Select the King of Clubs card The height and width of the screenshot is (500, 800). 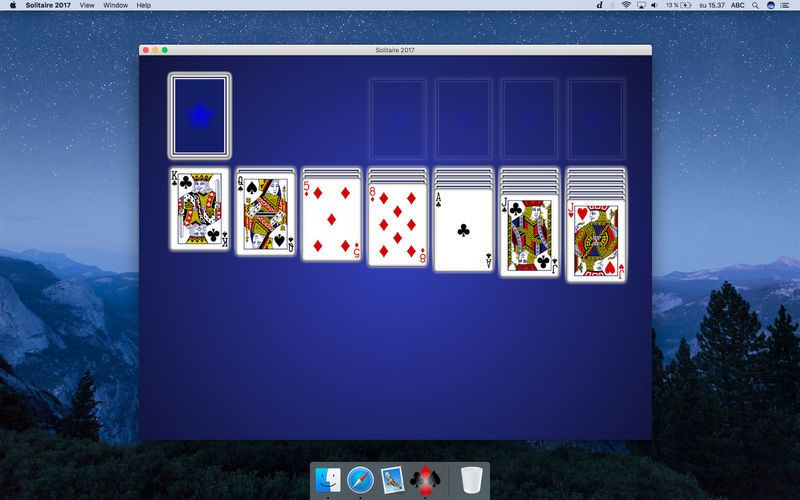tap(199, 209)
